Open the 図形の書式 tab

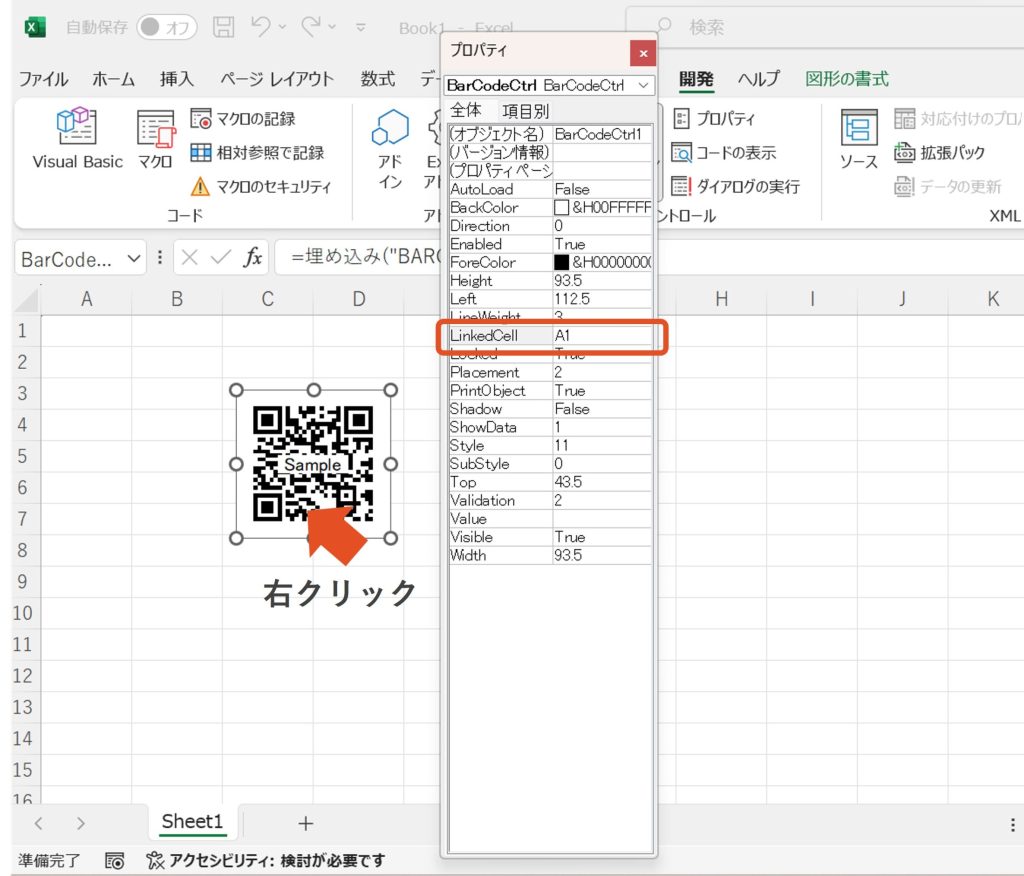coord(847,79)
